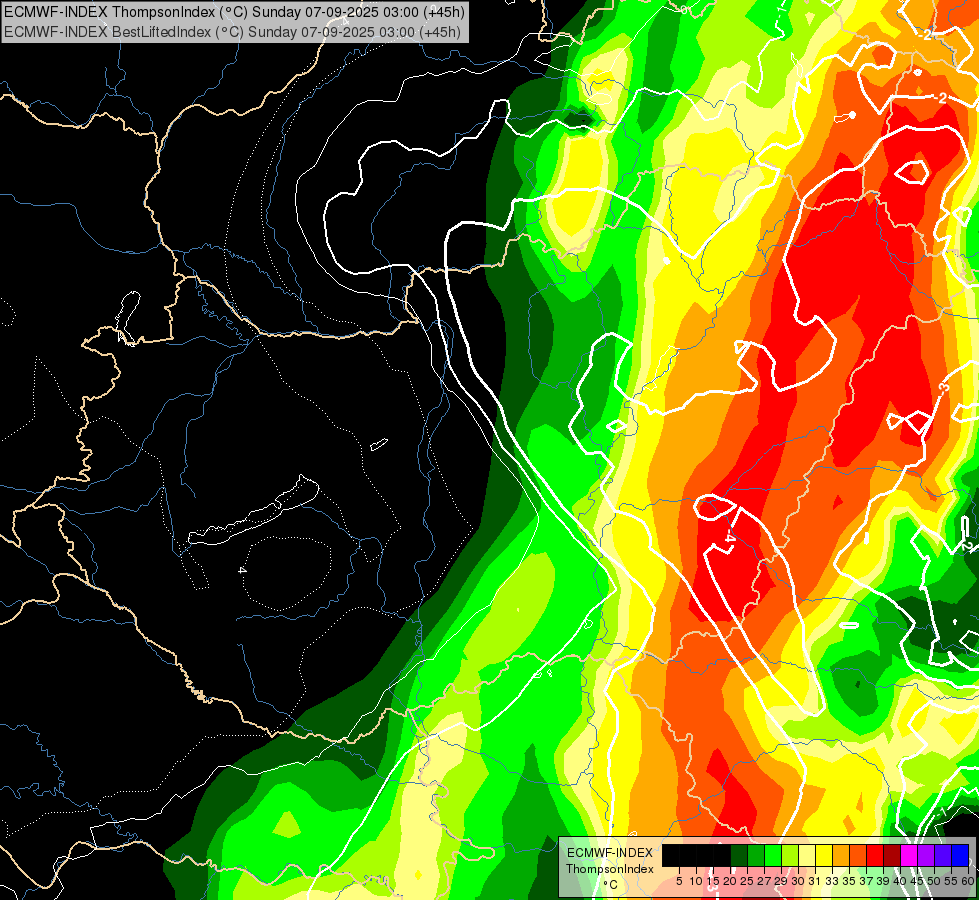Select the yellow-green 29-30 legend swatch
Screen dimensions: 979x900
790,855
